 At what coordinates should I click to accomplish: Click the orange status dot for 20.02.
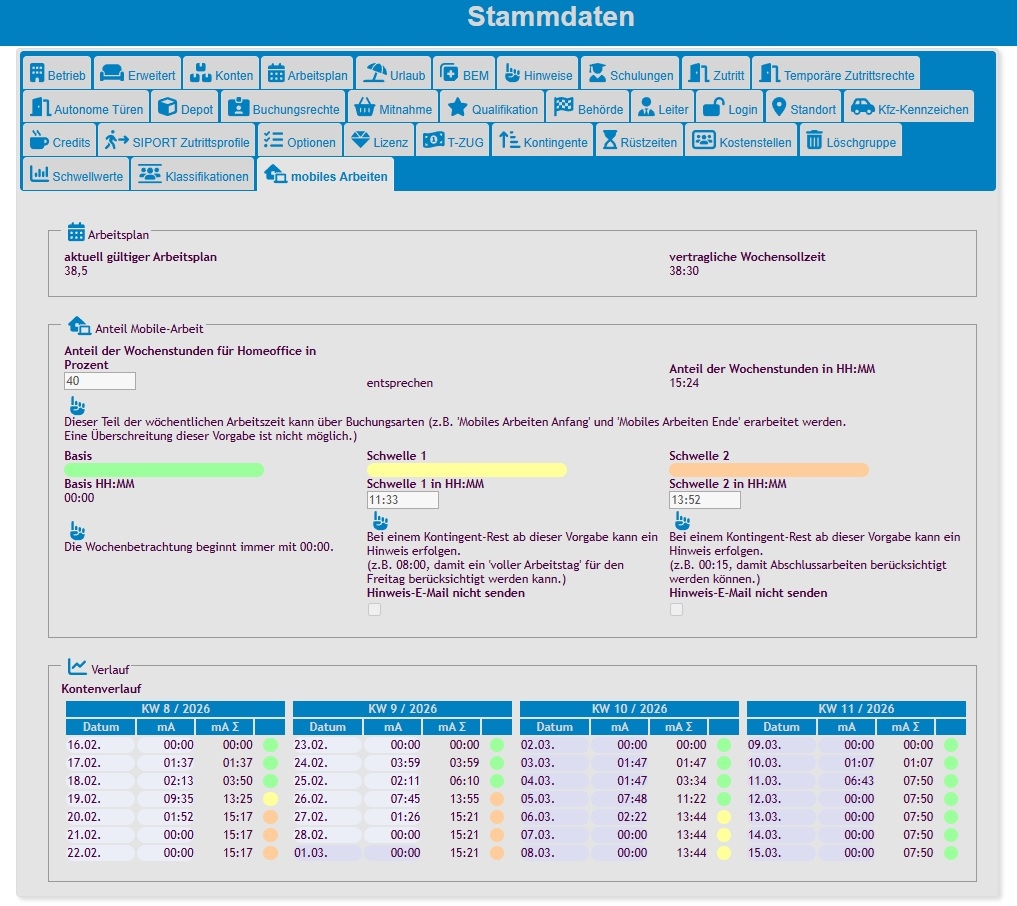click(x=270, y=817)
